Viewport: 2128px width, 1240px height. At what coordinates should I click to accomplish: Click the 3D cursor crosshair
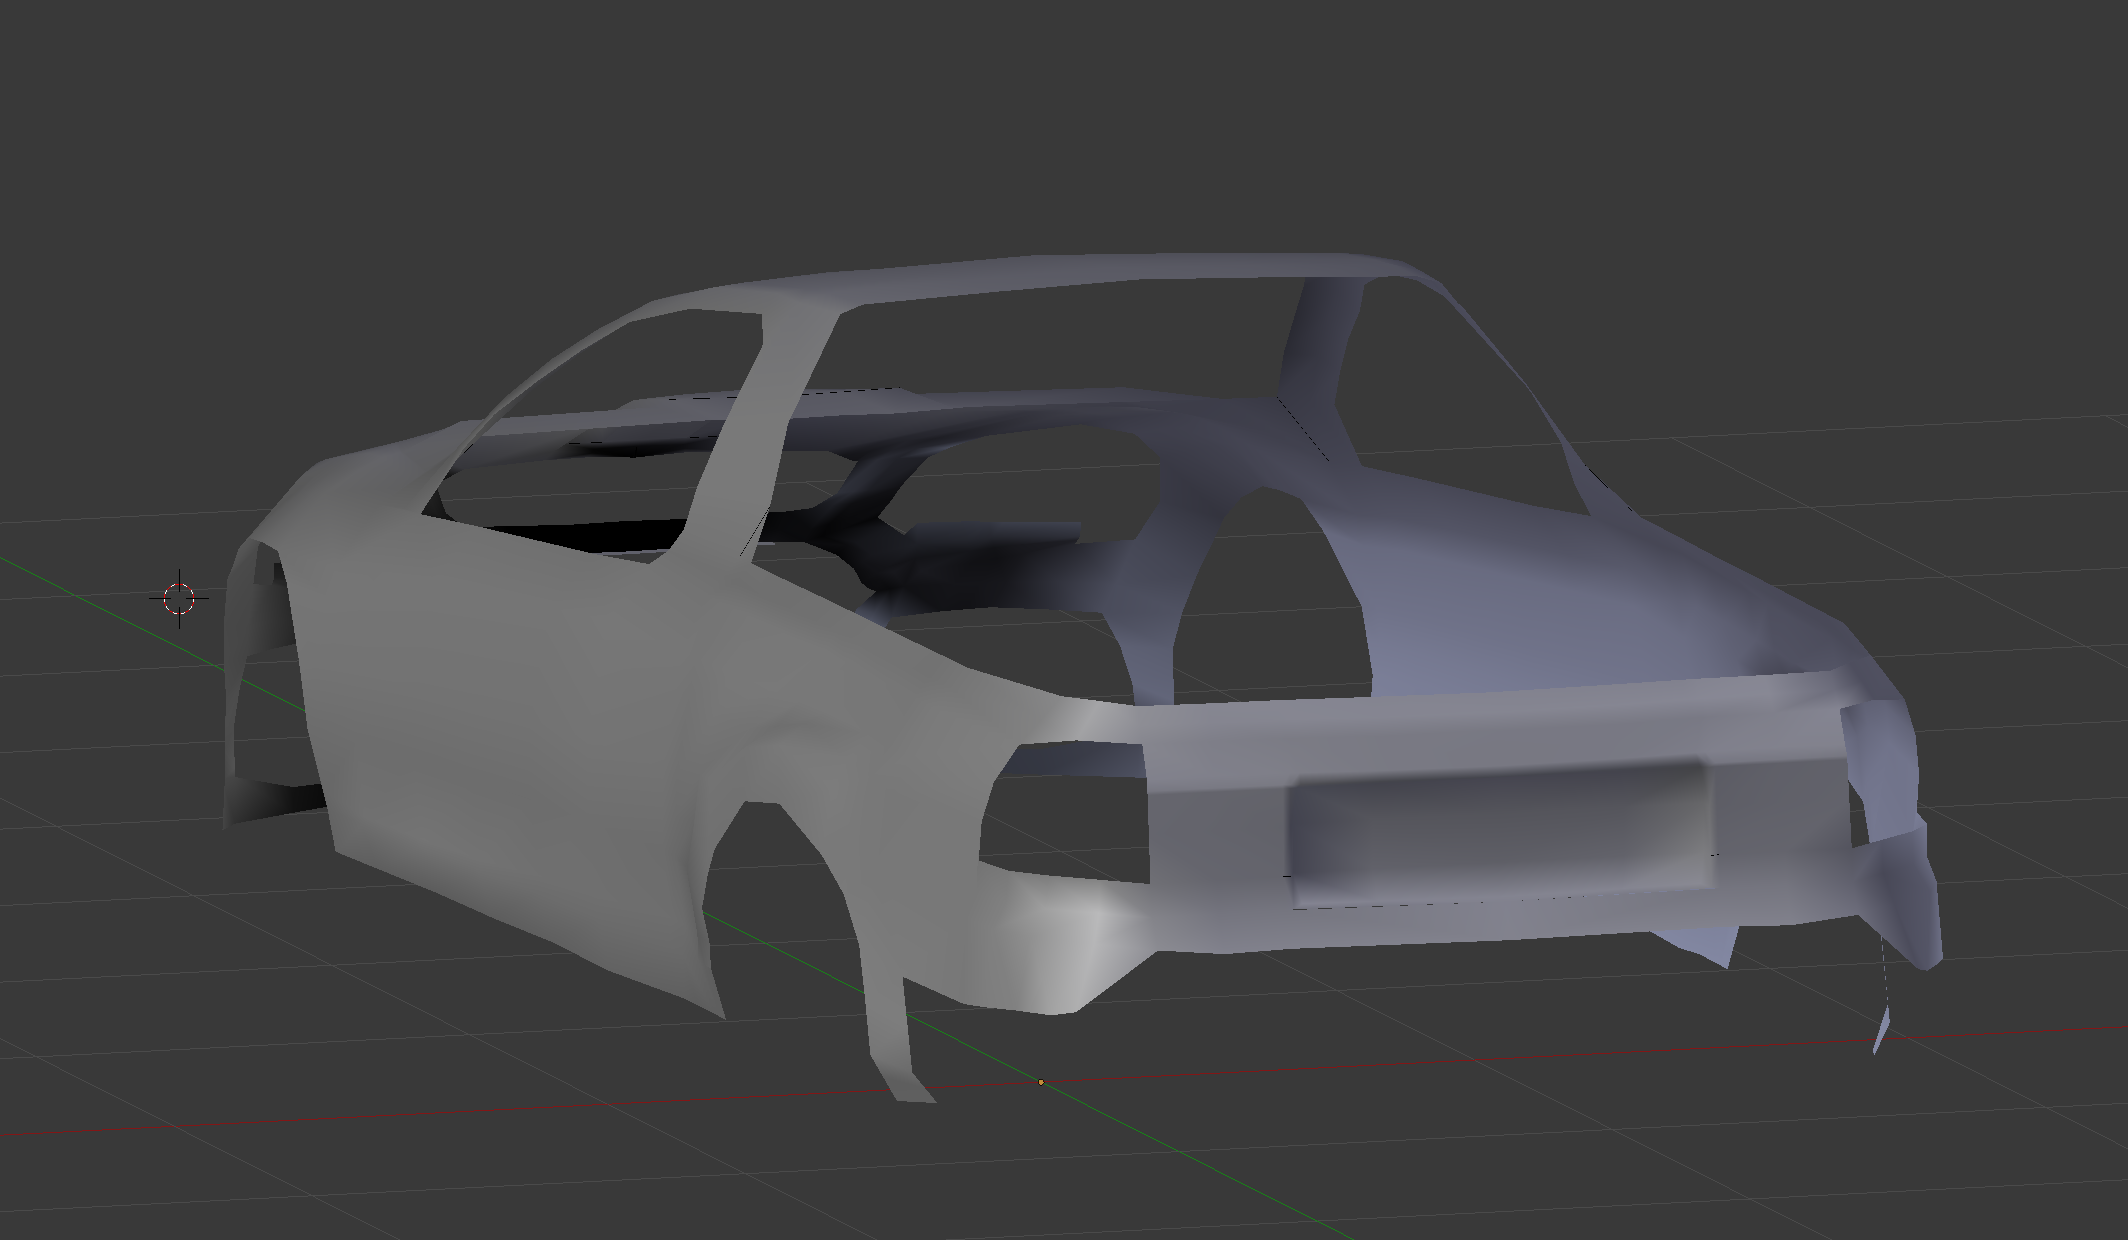click(x=179, y=598)
